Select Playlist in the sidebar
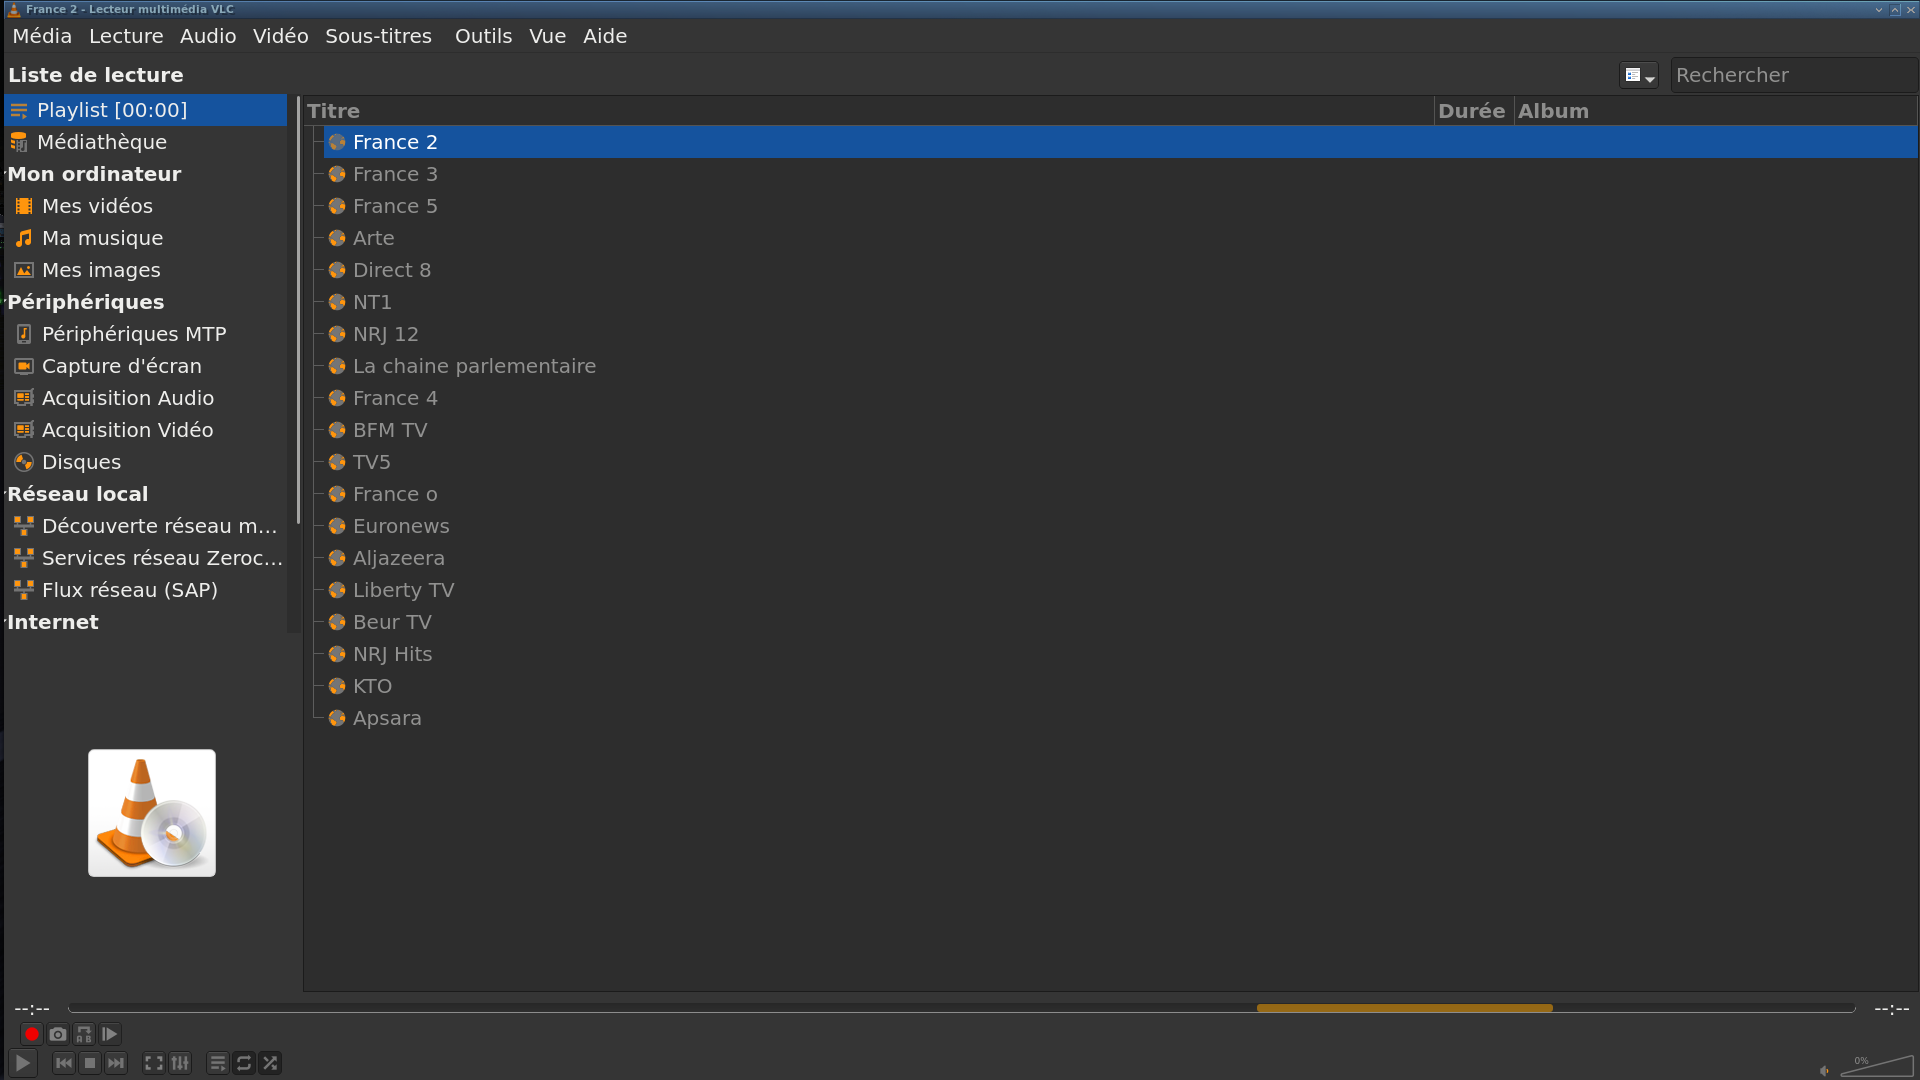Image resolution: width=1920 pixels, height=1080 pixels. pyautogui.click(x=146, y=110)
